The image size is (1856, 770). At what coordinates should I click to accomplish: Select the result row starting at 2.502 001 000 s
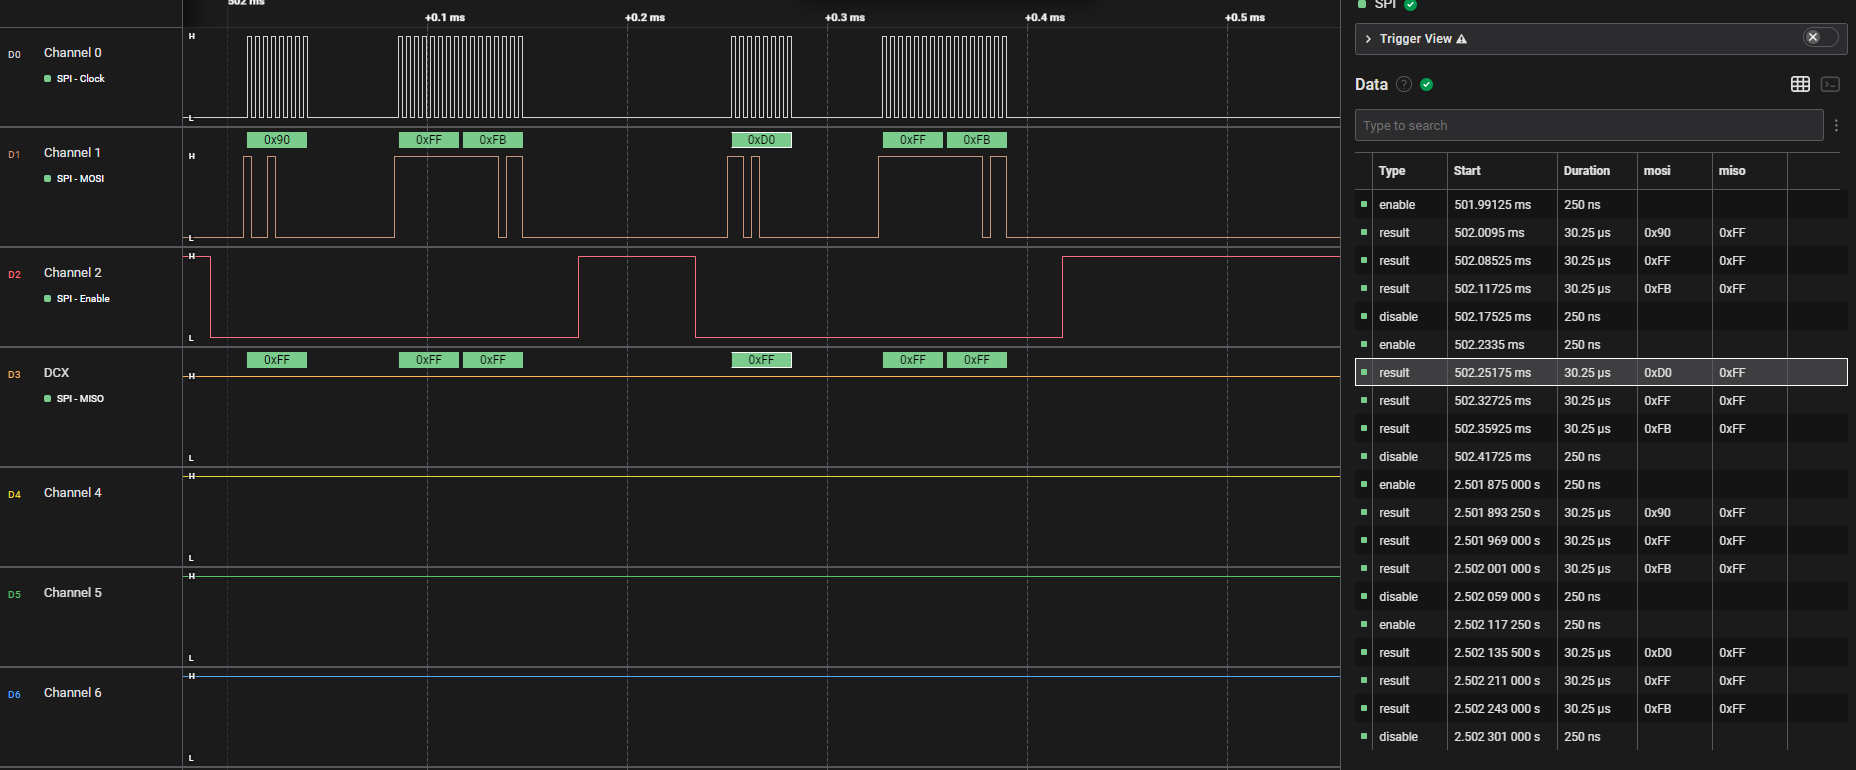pos(1601,568)
